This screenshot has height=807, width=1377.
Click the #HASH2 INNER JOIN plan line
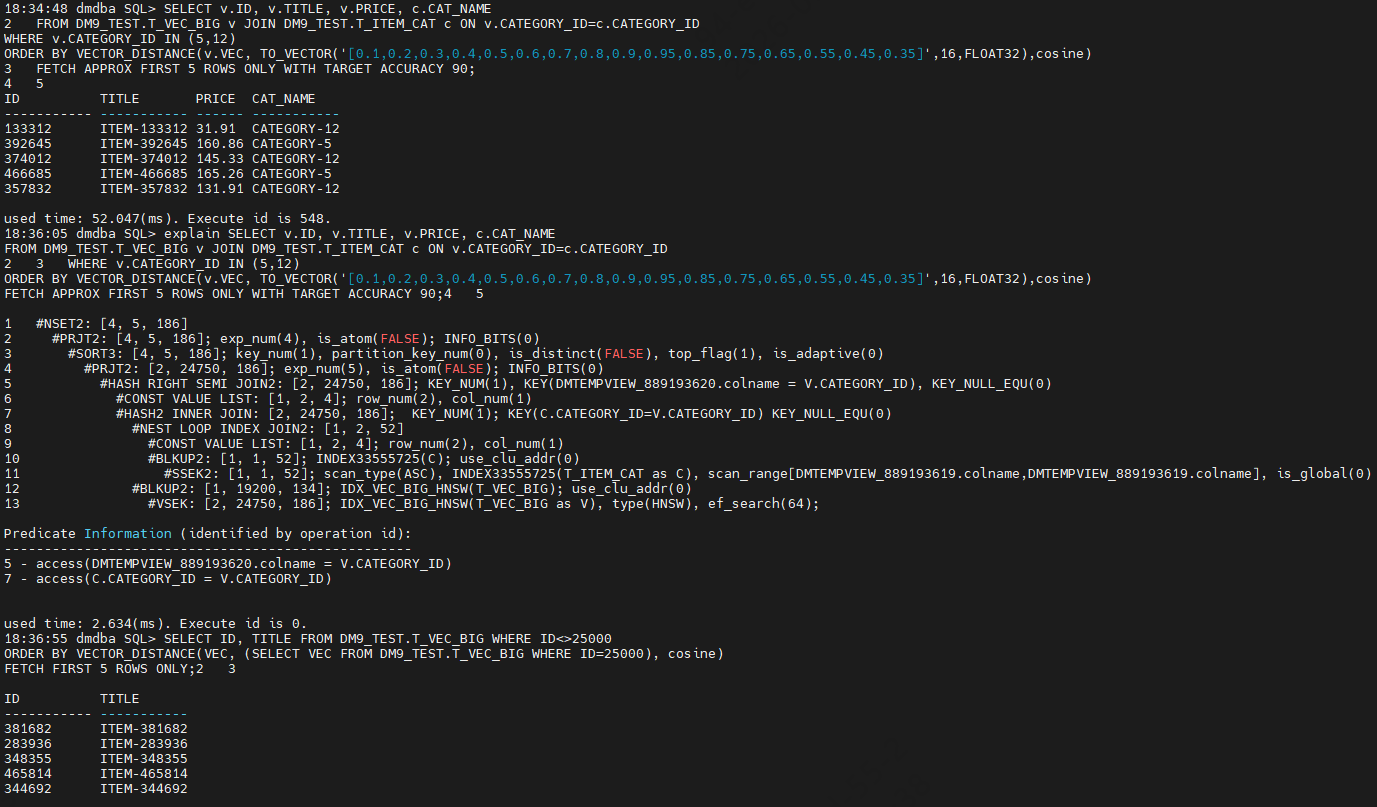[504, 414]
